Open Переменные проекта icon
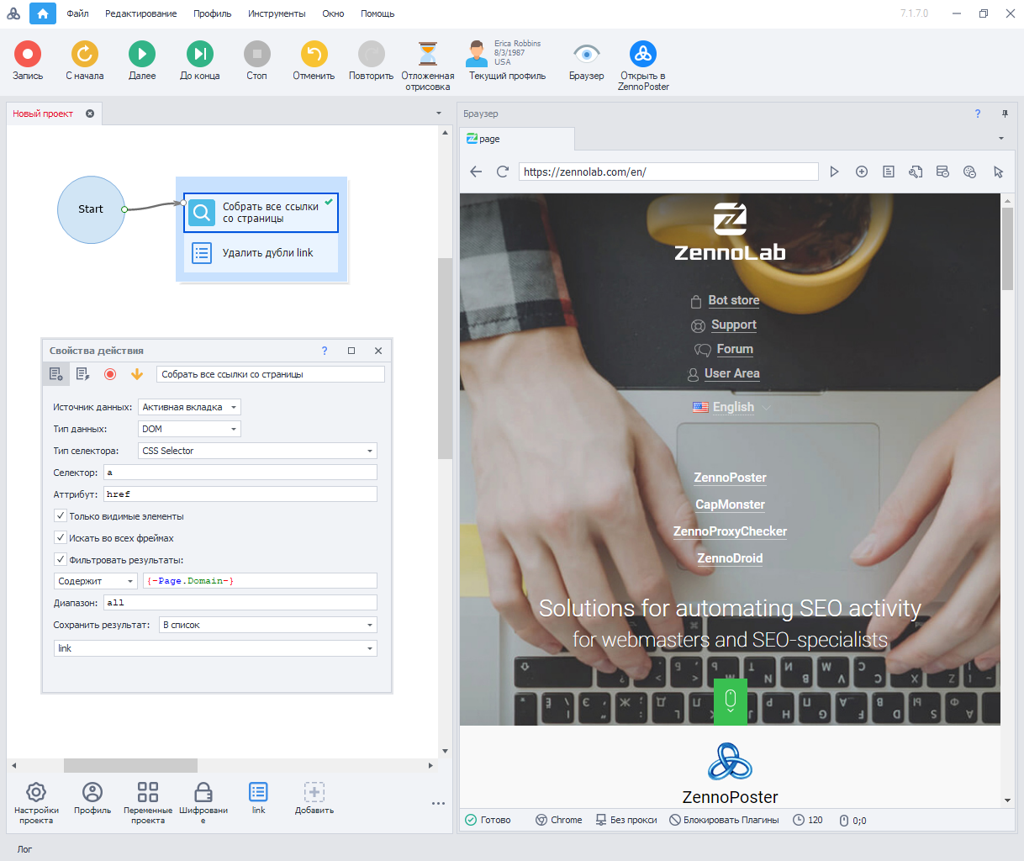The width and height of the screenshot is (1024, 861). [x=148, y=793]
